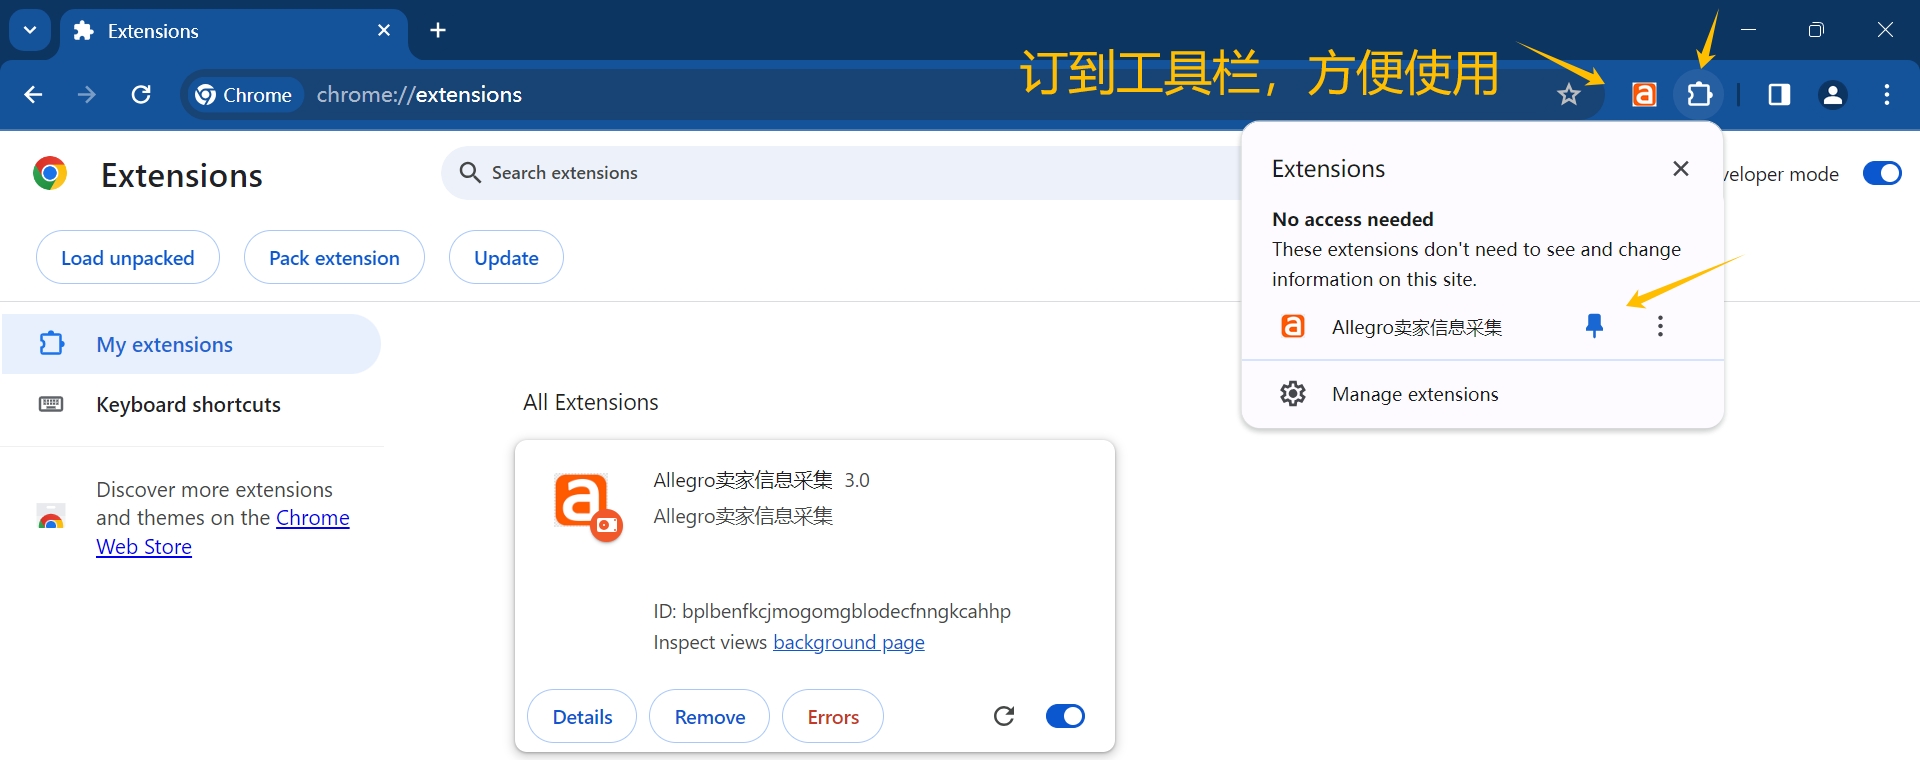Unpin Allegro卖家信息采集 using the pin icon

point(1595,326)
